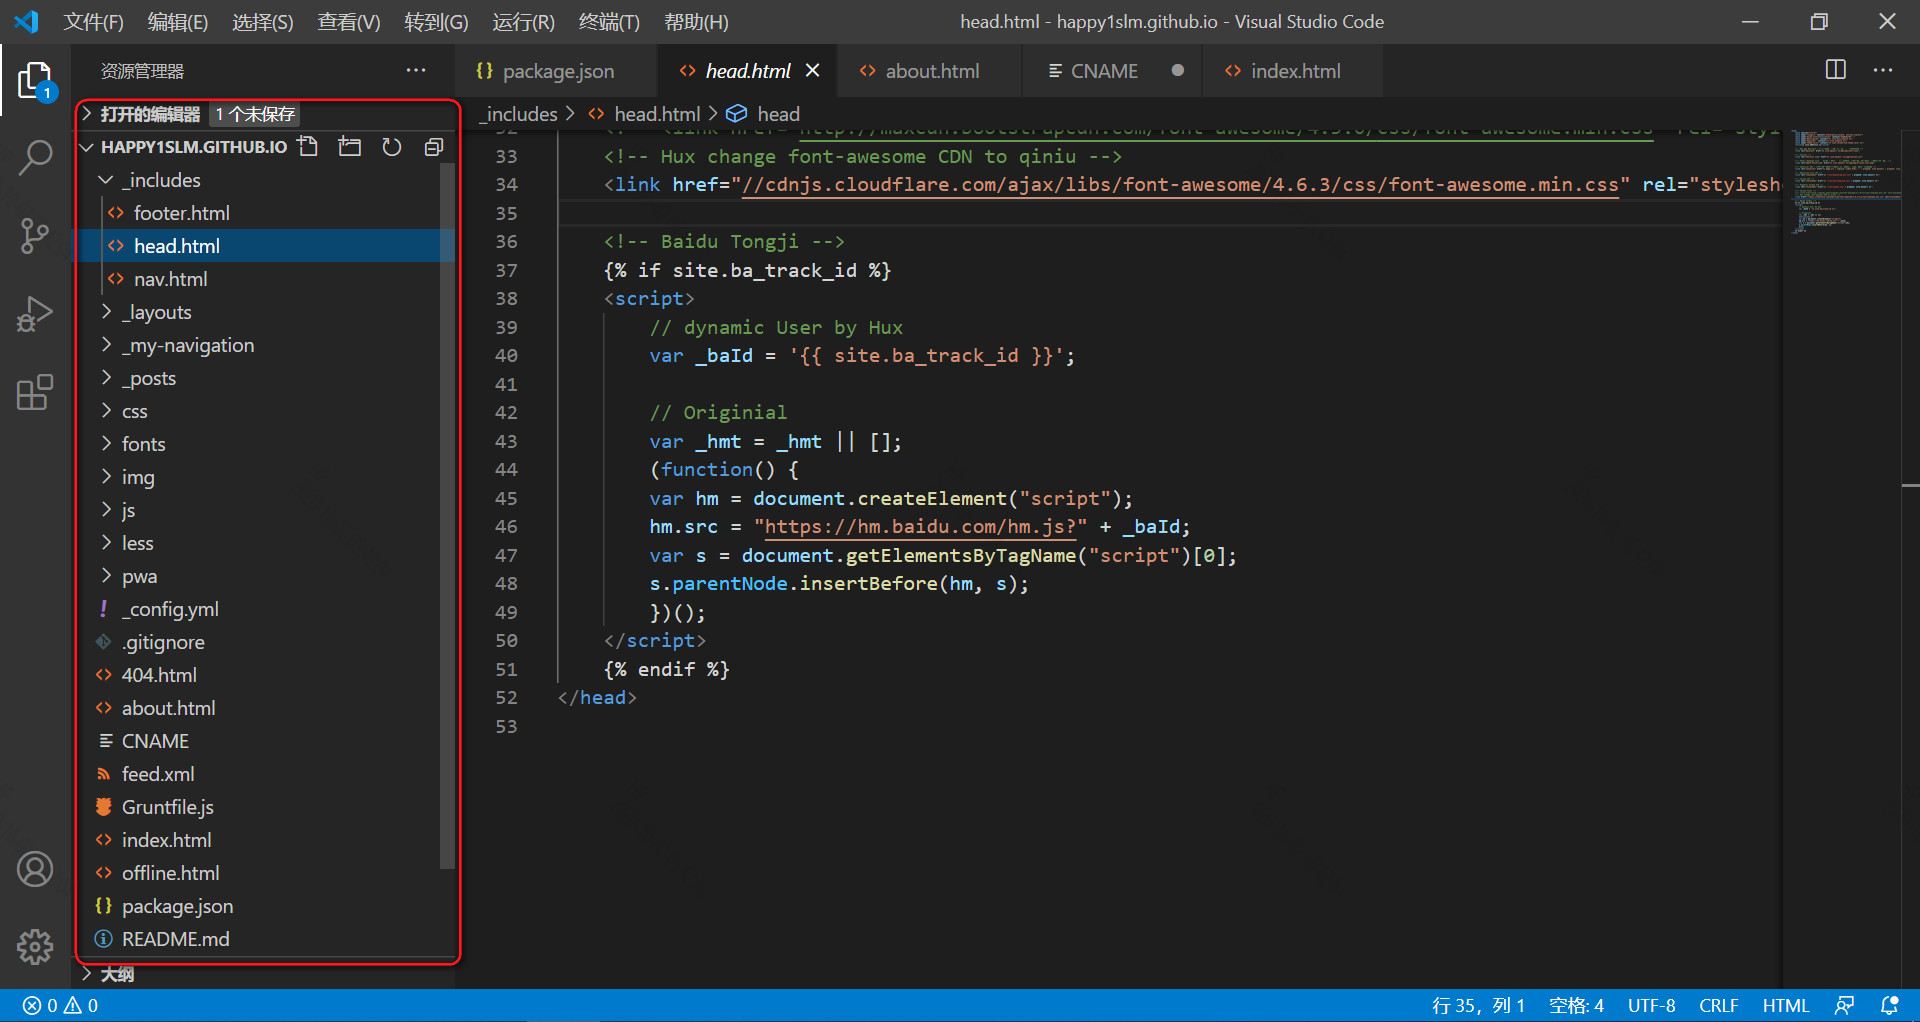Viewport: 1920px width, 1022px height.
Task: Open the 编辑(E) menu
Action: tap(178, 22)
